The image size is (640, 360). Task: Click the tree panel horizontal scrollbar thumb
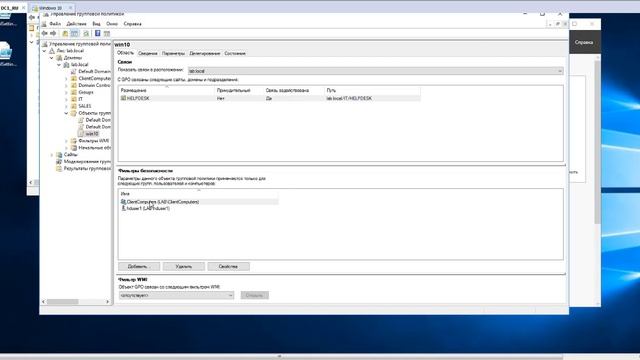point(62,302)
